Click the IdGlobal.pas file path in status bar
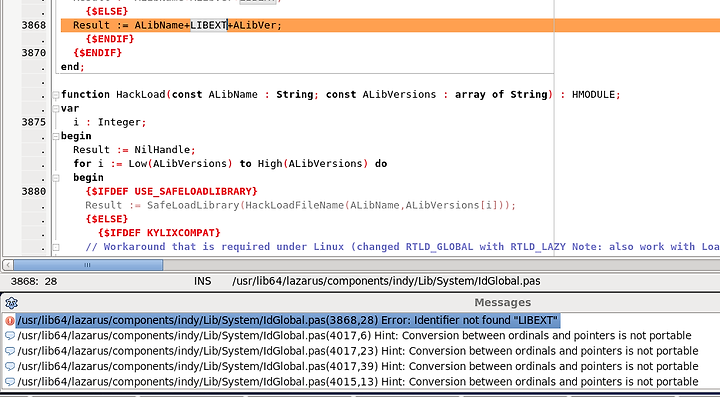 pos(386,281)
